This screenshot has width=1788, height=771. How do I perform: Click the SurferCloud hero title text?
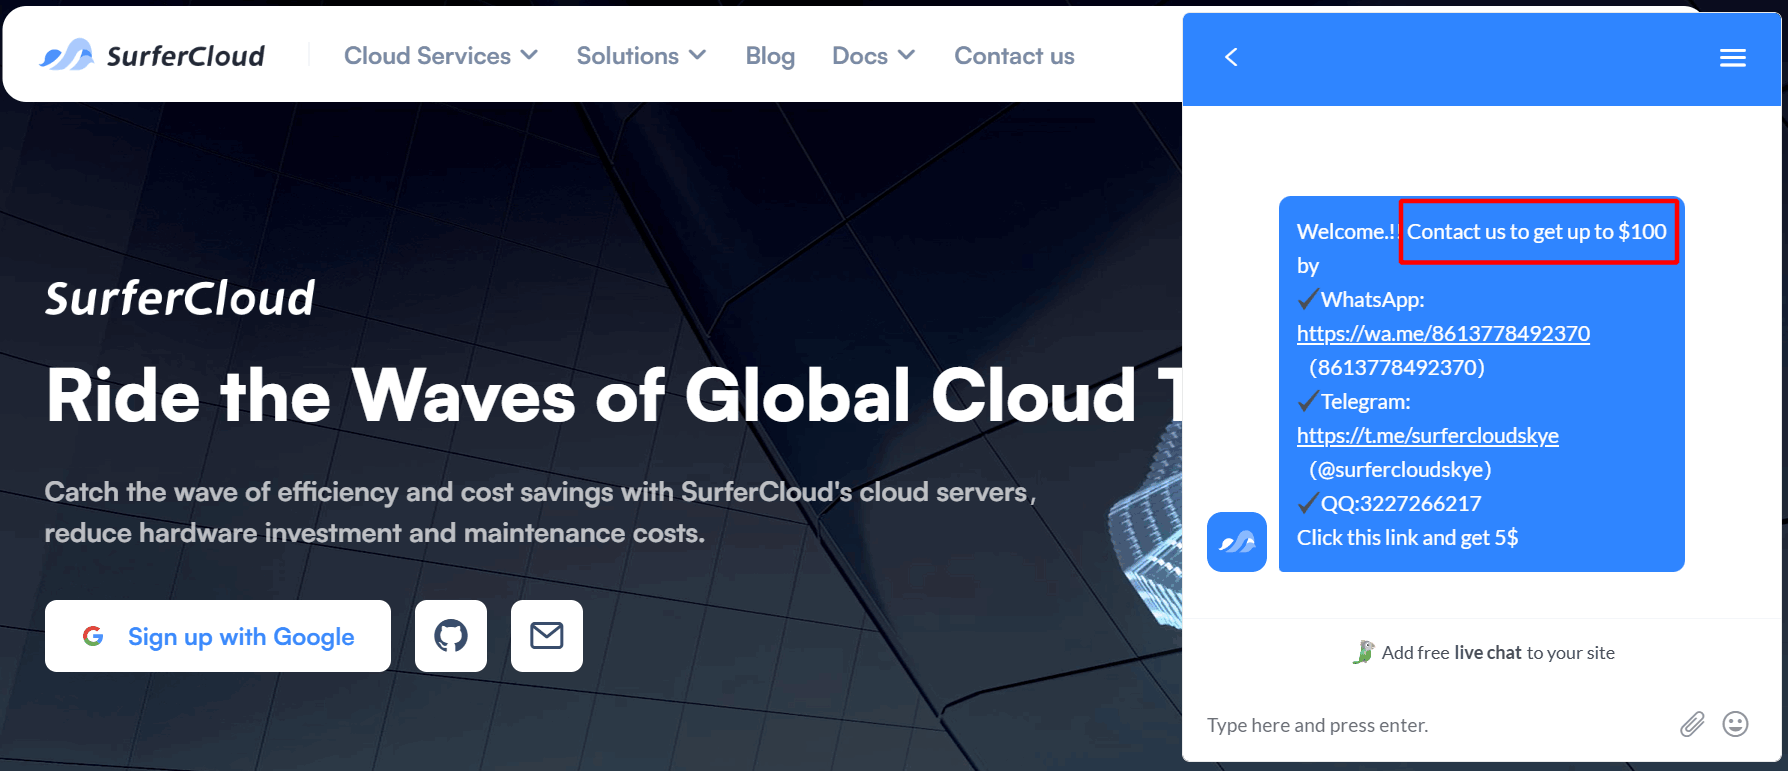click(180, 299)
